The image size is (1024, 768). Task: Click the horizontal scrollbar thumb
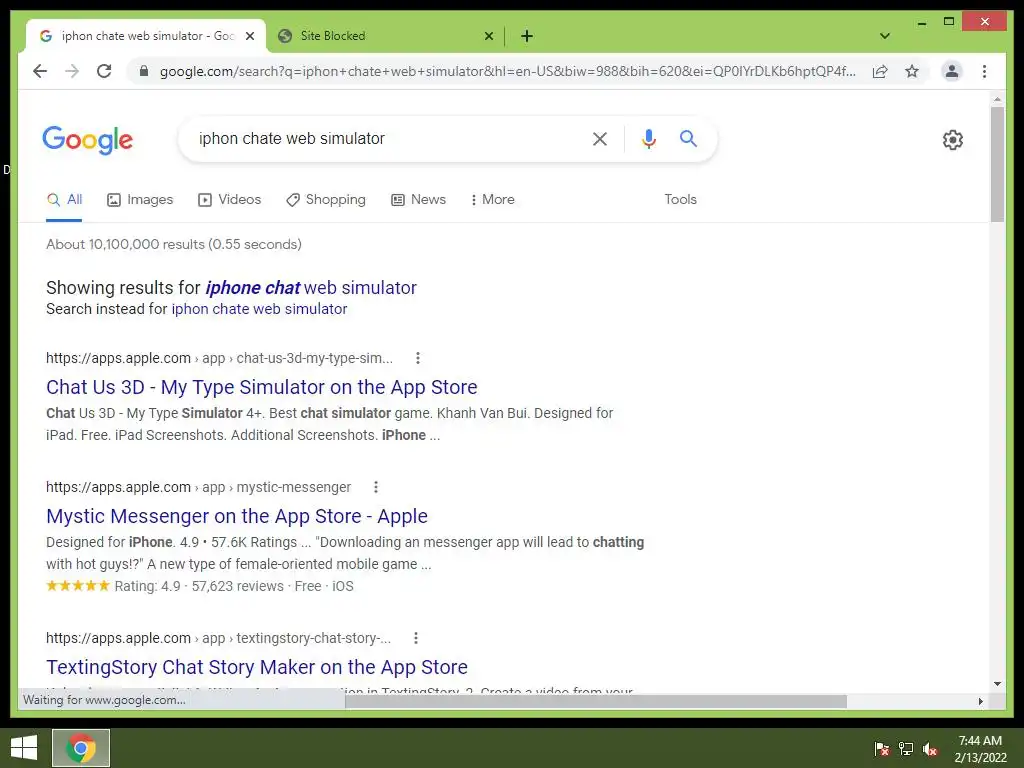(x=596, y=701)
